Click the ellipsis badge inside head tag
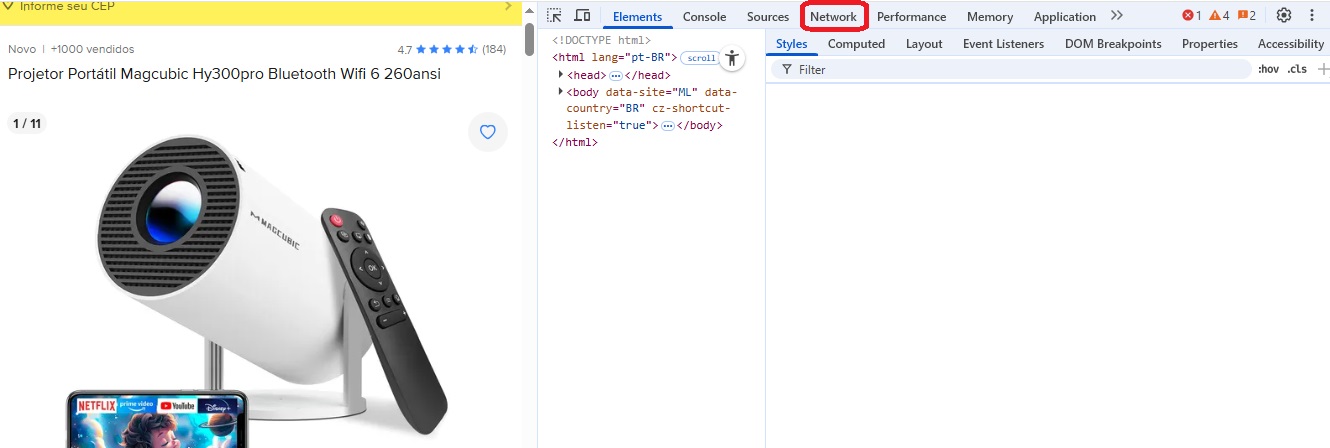Image resolution: width=1330 pixels, height=448 pixels. tap(616, 75)
